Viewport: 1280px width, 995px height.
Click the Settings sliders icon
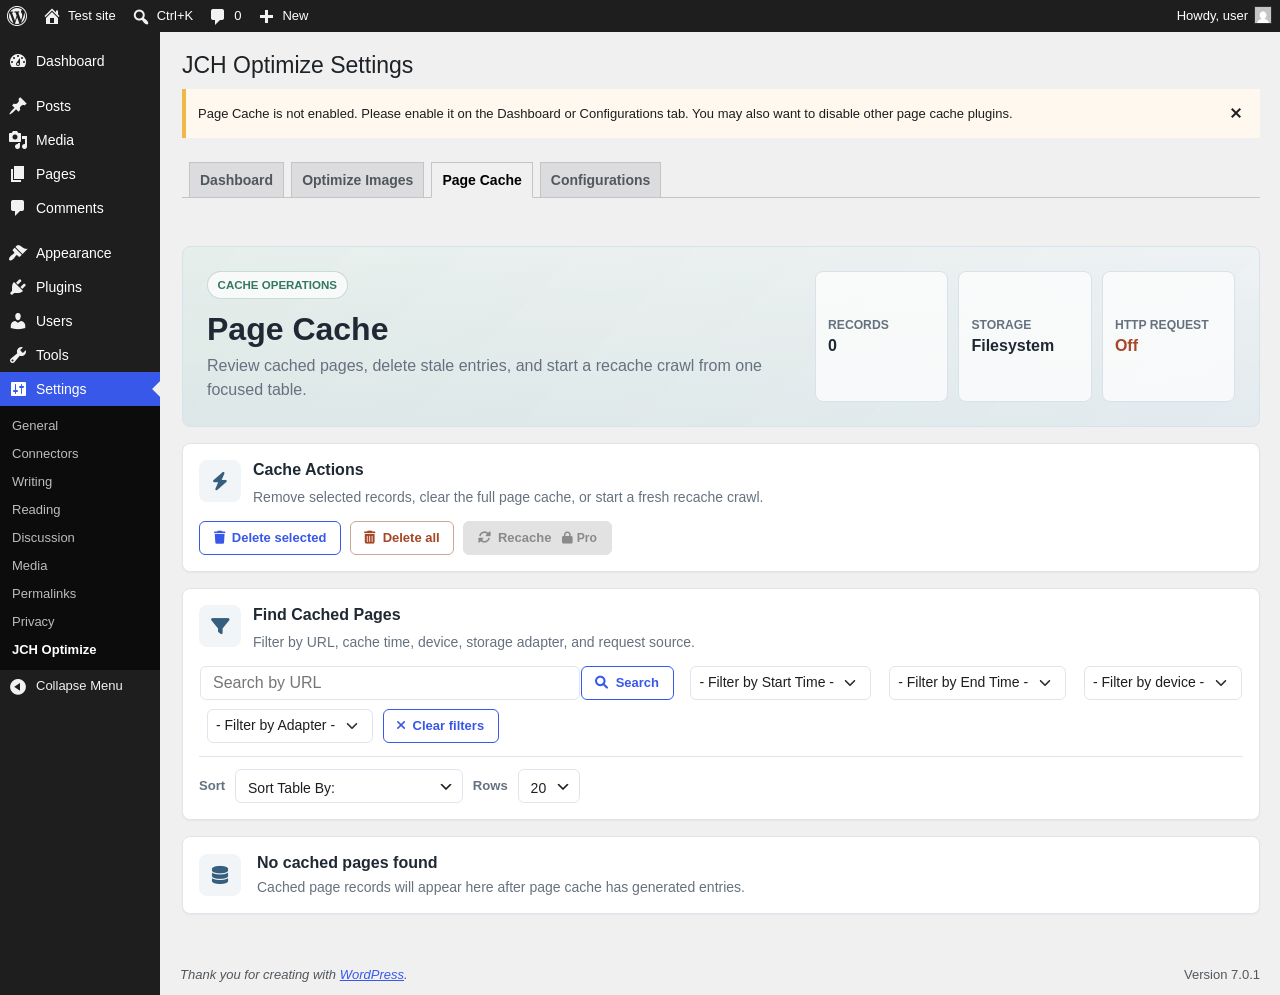(x=18, y=389)
